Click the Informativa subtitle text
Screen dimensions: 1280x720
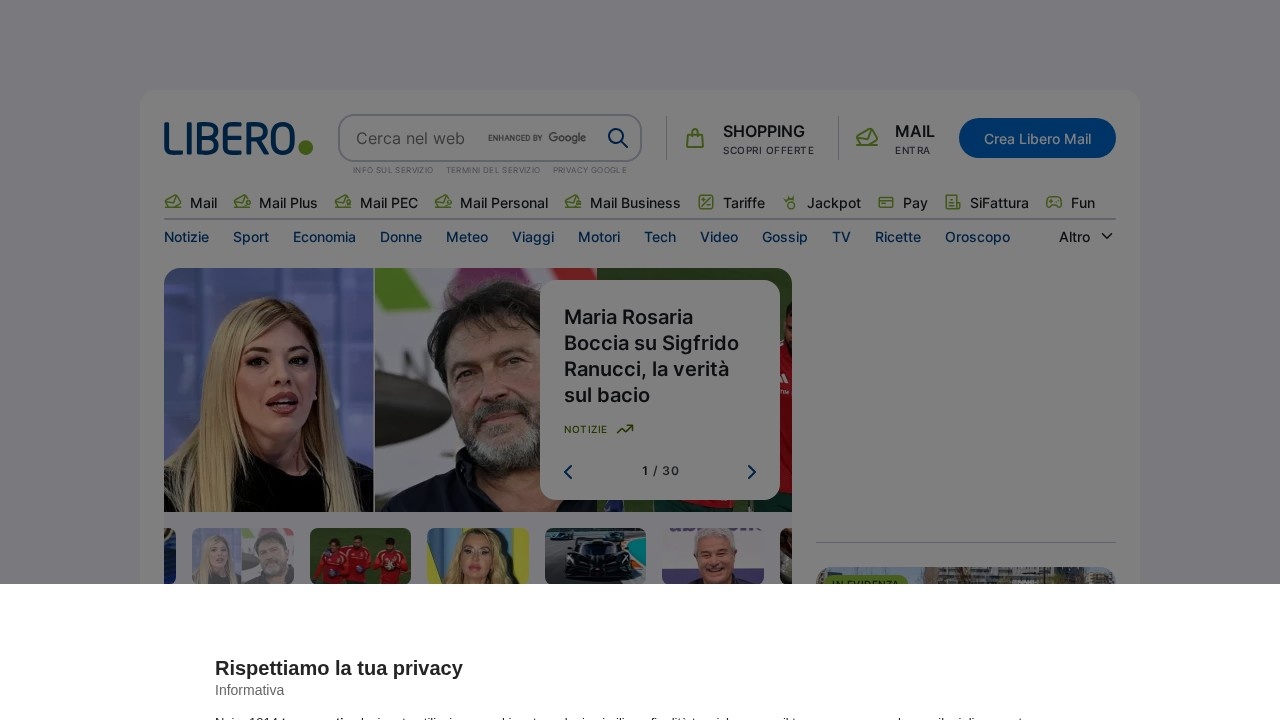click(250, 690)
